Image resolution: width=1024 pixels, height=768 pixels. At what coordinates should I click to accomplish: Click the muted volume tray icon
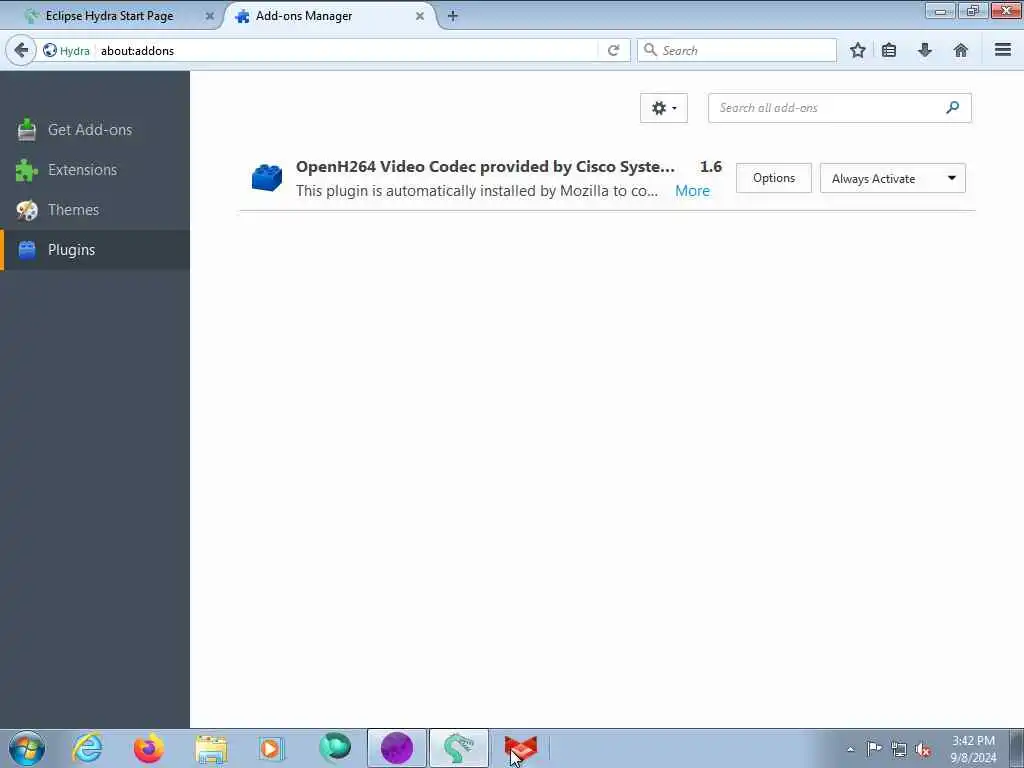click(x=923, y=750)
